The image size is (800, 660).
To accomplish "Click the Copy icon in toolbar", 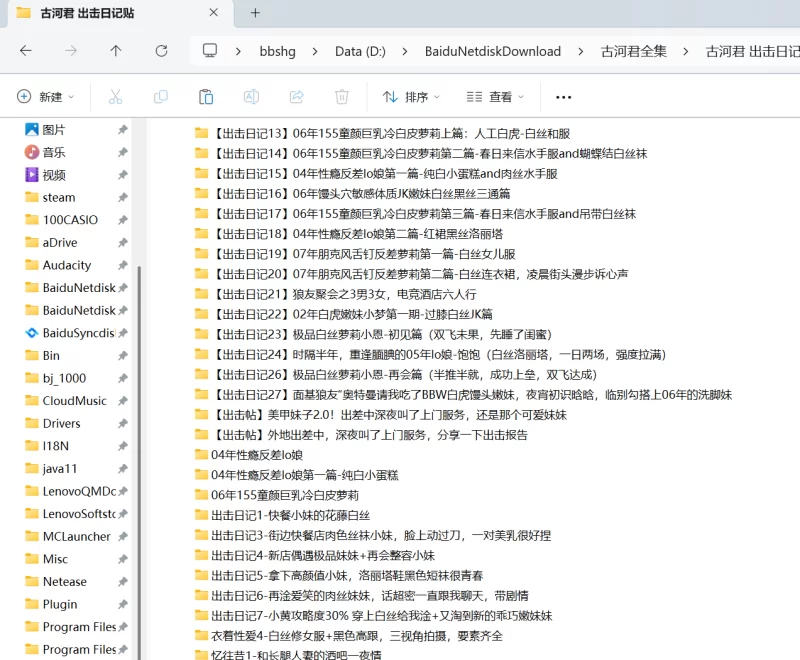I will pyautogui.click(x=161, y=97).
